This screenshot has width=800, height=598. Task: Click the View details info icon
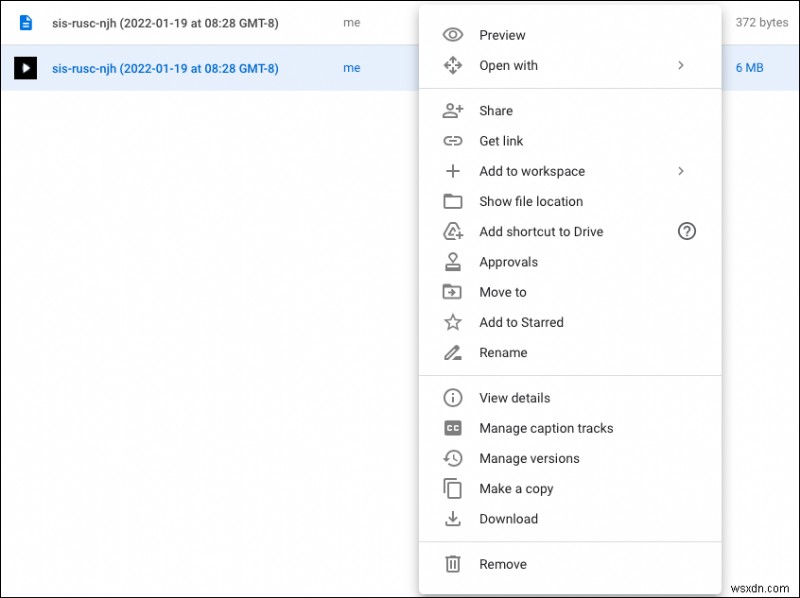[453, 398]
